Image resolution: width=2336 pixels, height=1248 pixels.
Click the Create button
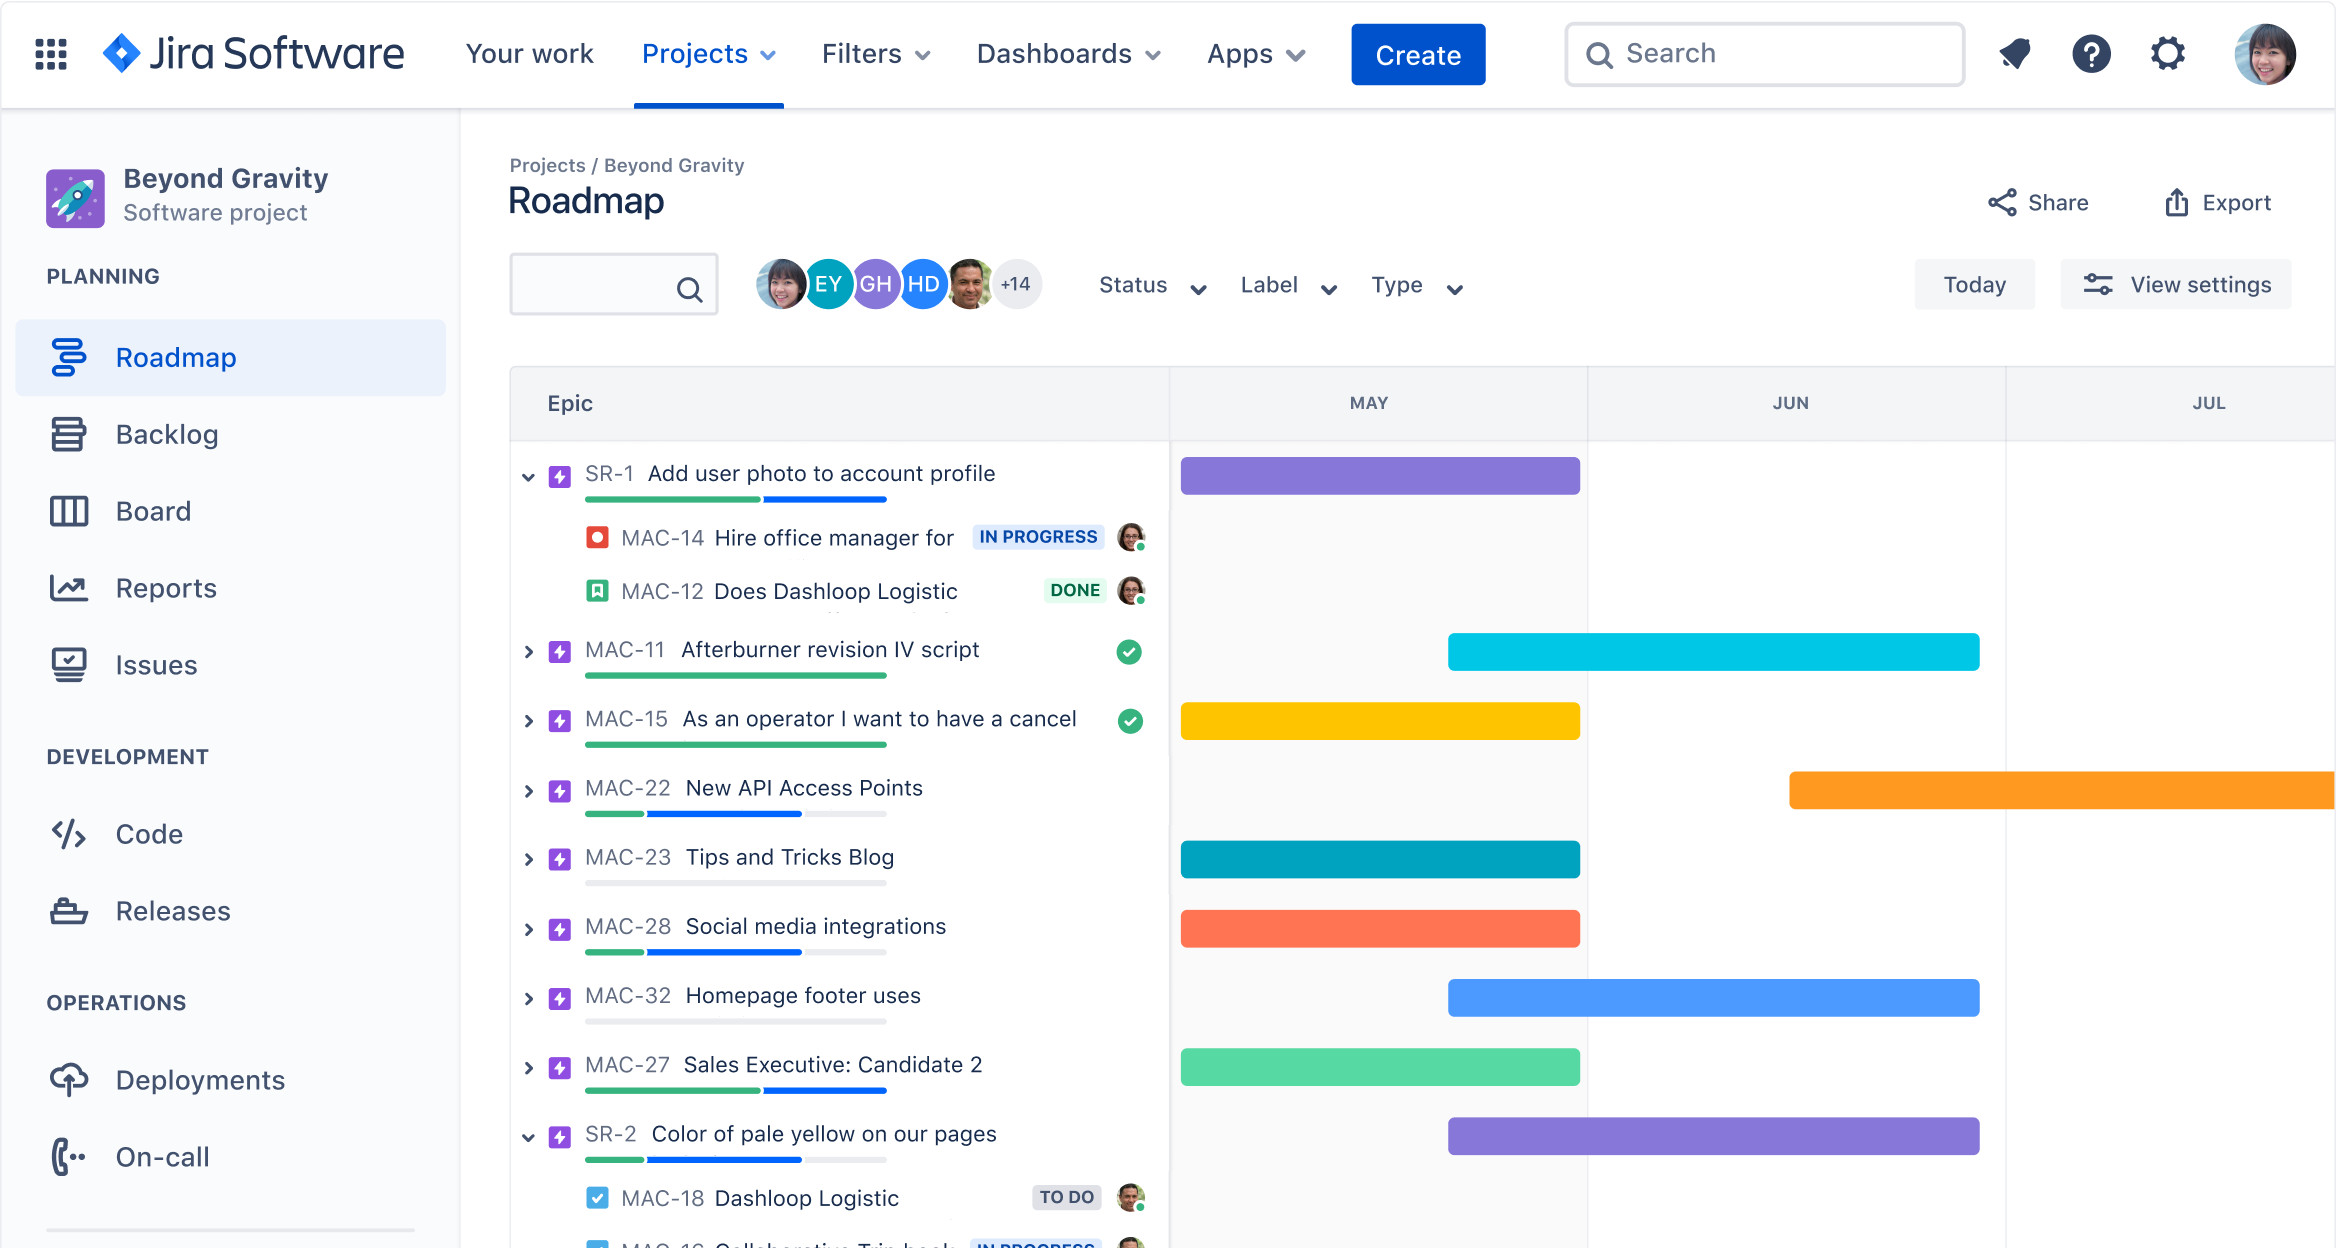click(1417, 54)
